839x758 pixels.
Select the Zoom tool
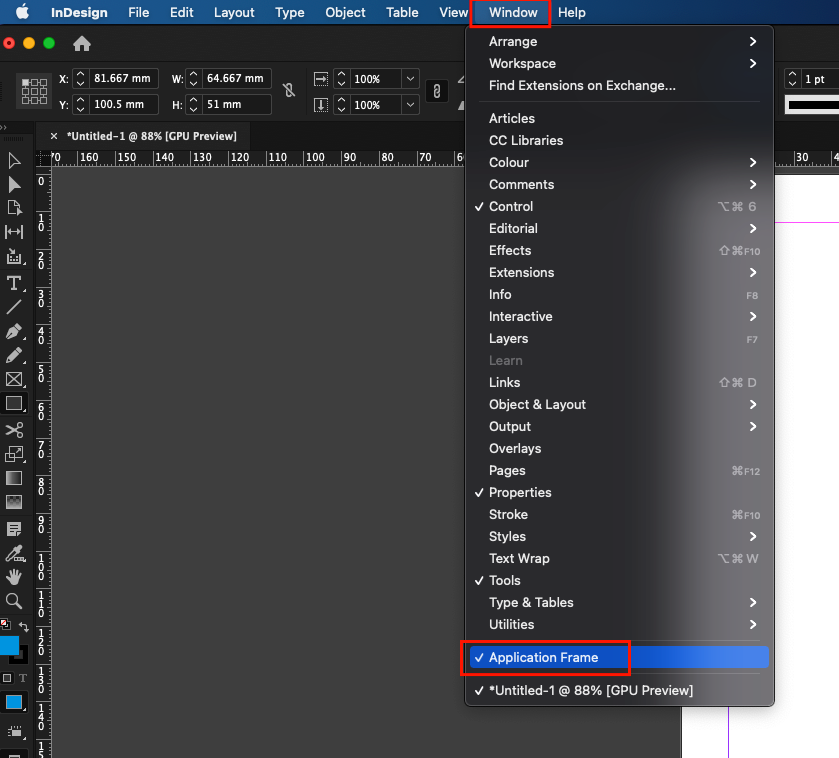pyautogui.click(x=14, y=600)
